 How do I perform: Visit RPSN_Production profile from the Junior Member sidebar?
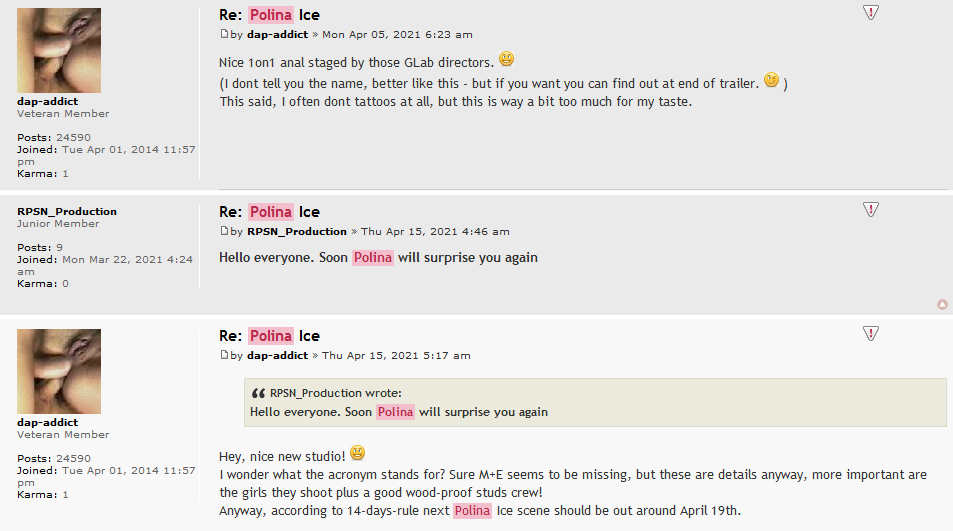coord(67,212)
